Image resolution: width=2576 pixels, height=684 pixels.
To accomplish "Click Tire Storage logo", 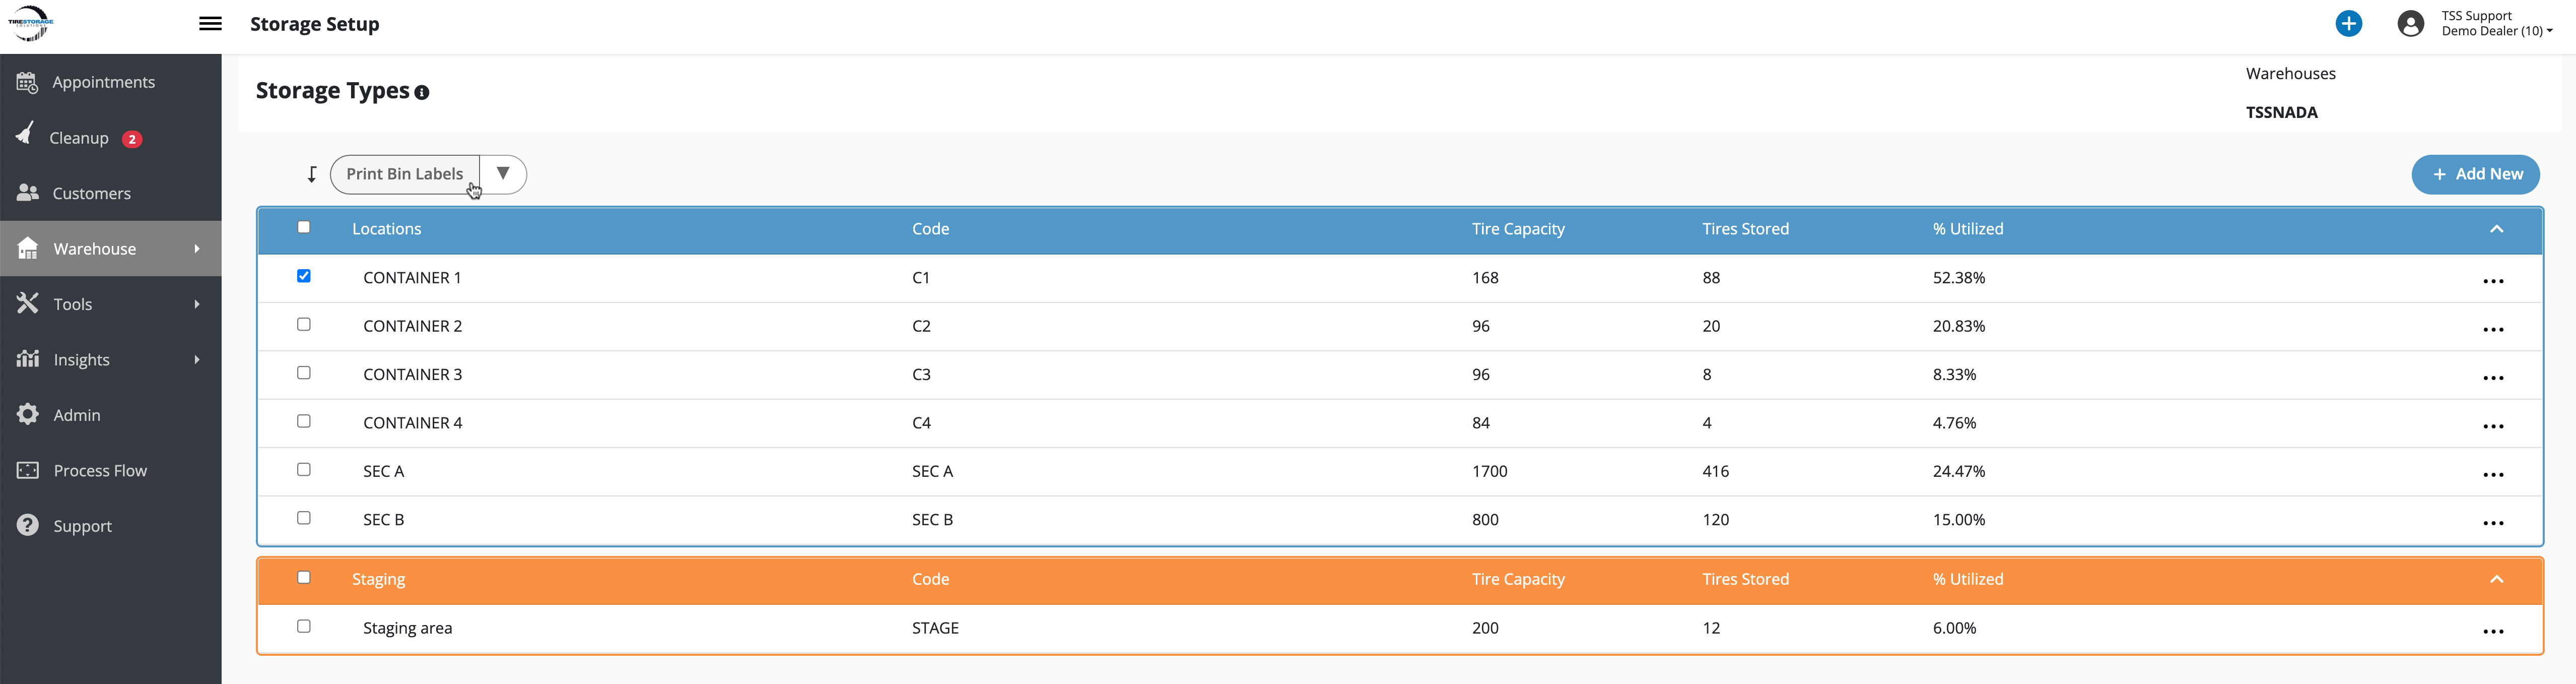I will coord(31,23).
